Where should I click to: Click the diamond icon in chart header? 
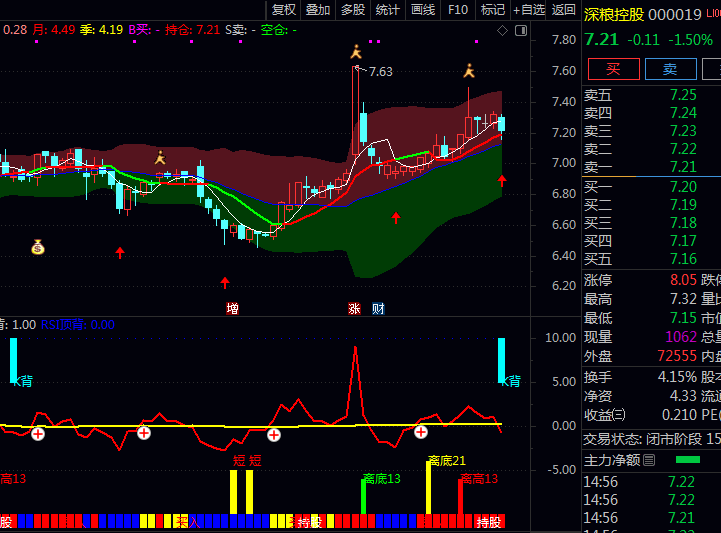point(502,30)
